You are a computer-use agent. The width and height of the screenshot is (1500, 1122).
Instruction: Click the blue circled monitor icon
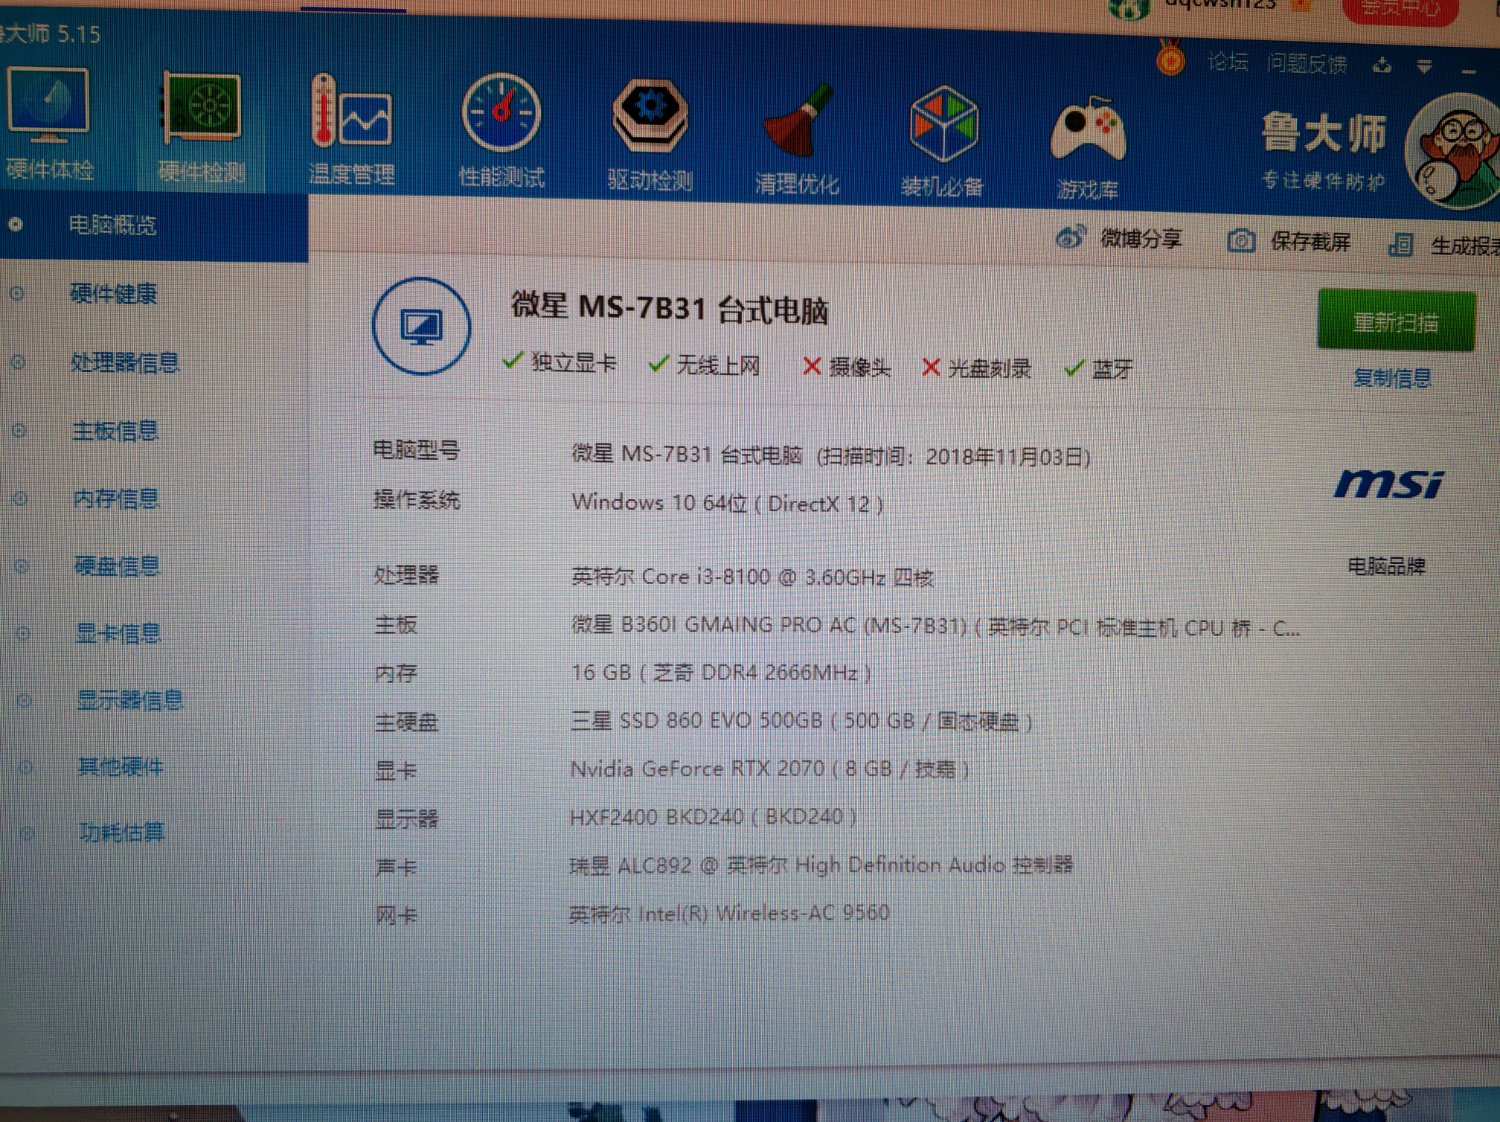[x=421, y=326]
